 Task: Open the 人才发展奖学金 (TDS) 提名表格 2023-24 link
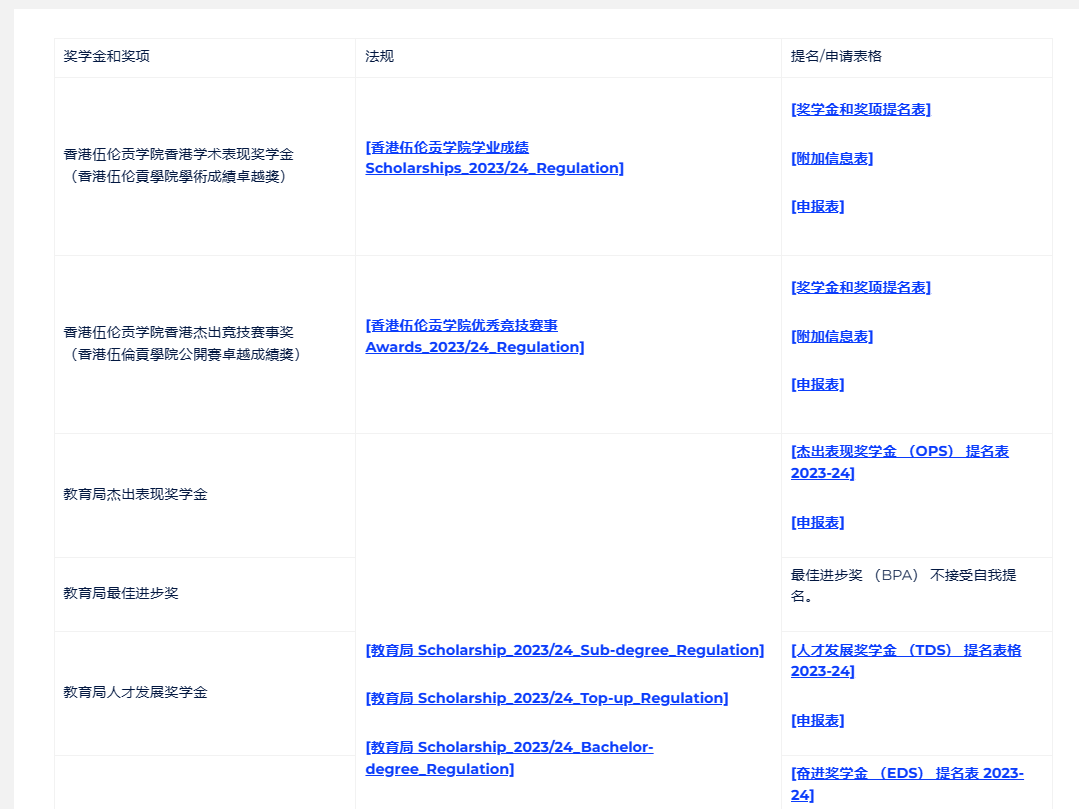(x=906, y=660)
